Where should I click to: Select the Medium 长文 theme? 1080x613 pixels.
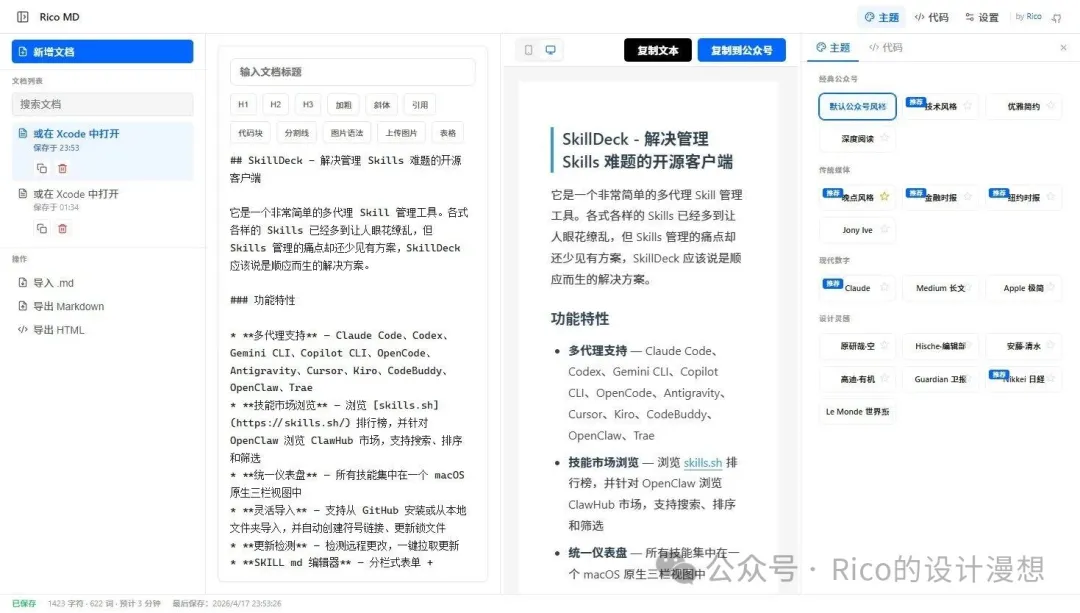pyautogui.click(x=940, y=288)
